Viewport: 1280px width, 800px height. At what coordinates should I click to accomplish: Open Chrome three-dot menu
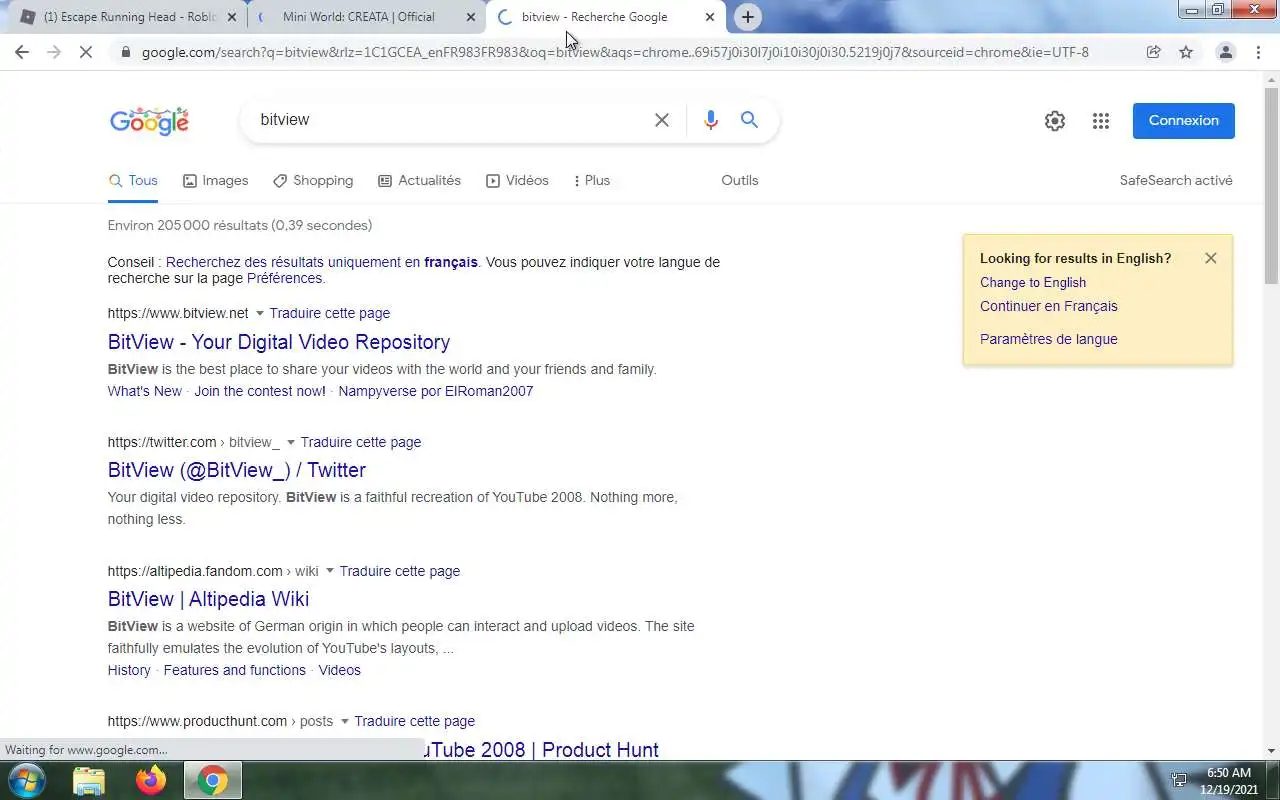[x=1258, y=52]
